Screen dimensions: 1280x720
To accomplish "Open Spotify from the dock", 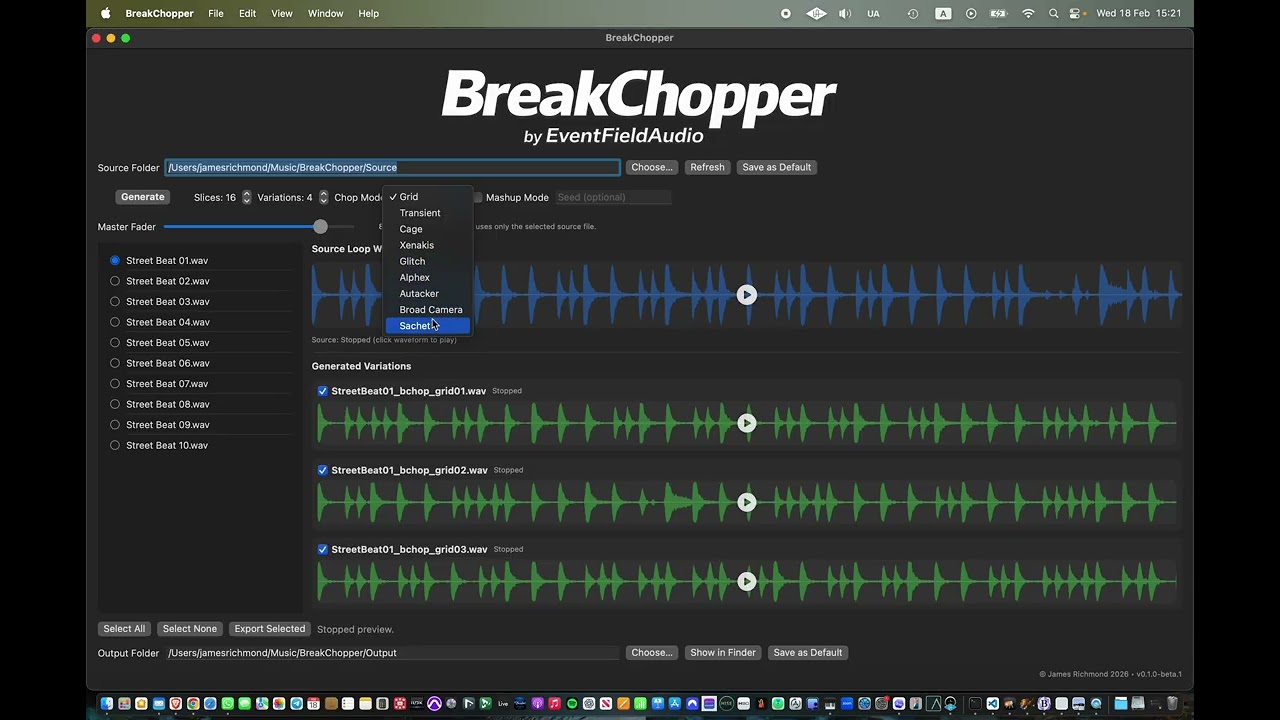I will [x=571, y=704].
